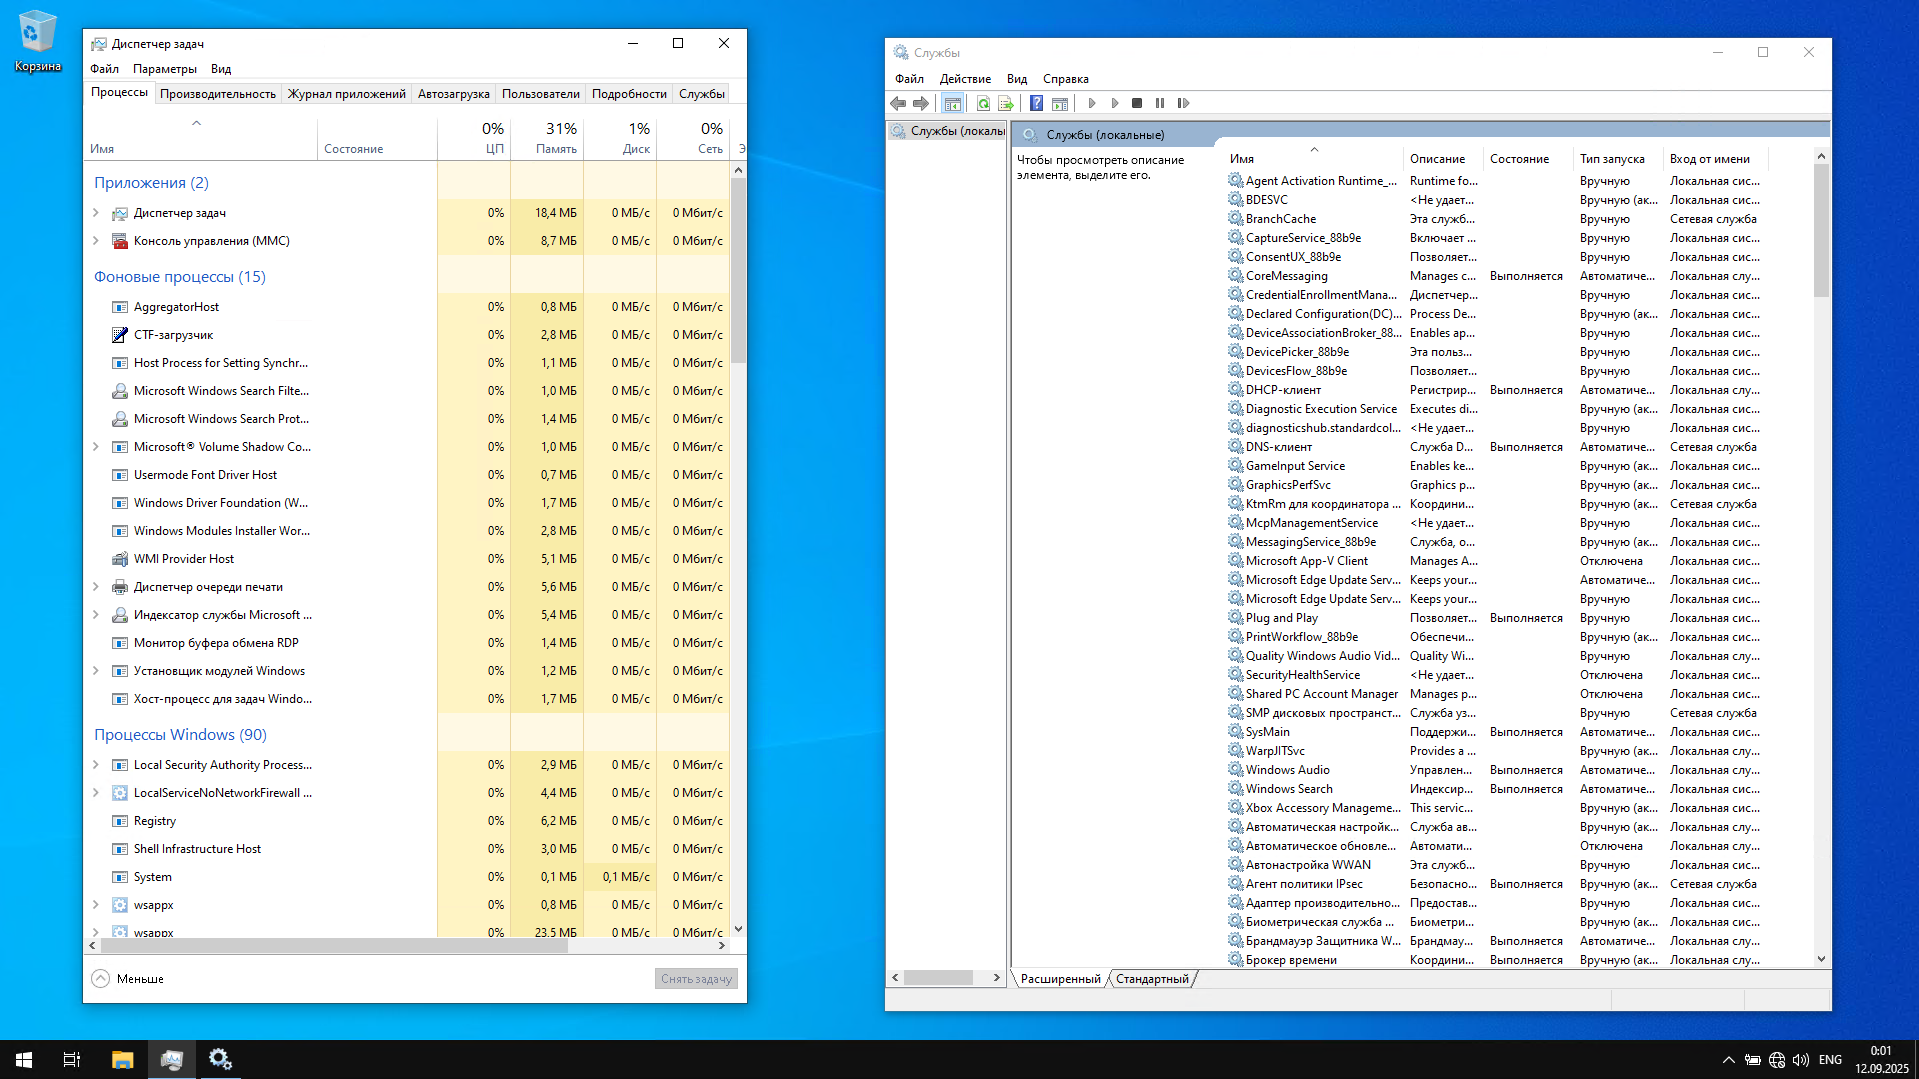Select the Windows Search service row
The height and width of the screenshot is (1079, 1919).
click(x=1520, y=789)
